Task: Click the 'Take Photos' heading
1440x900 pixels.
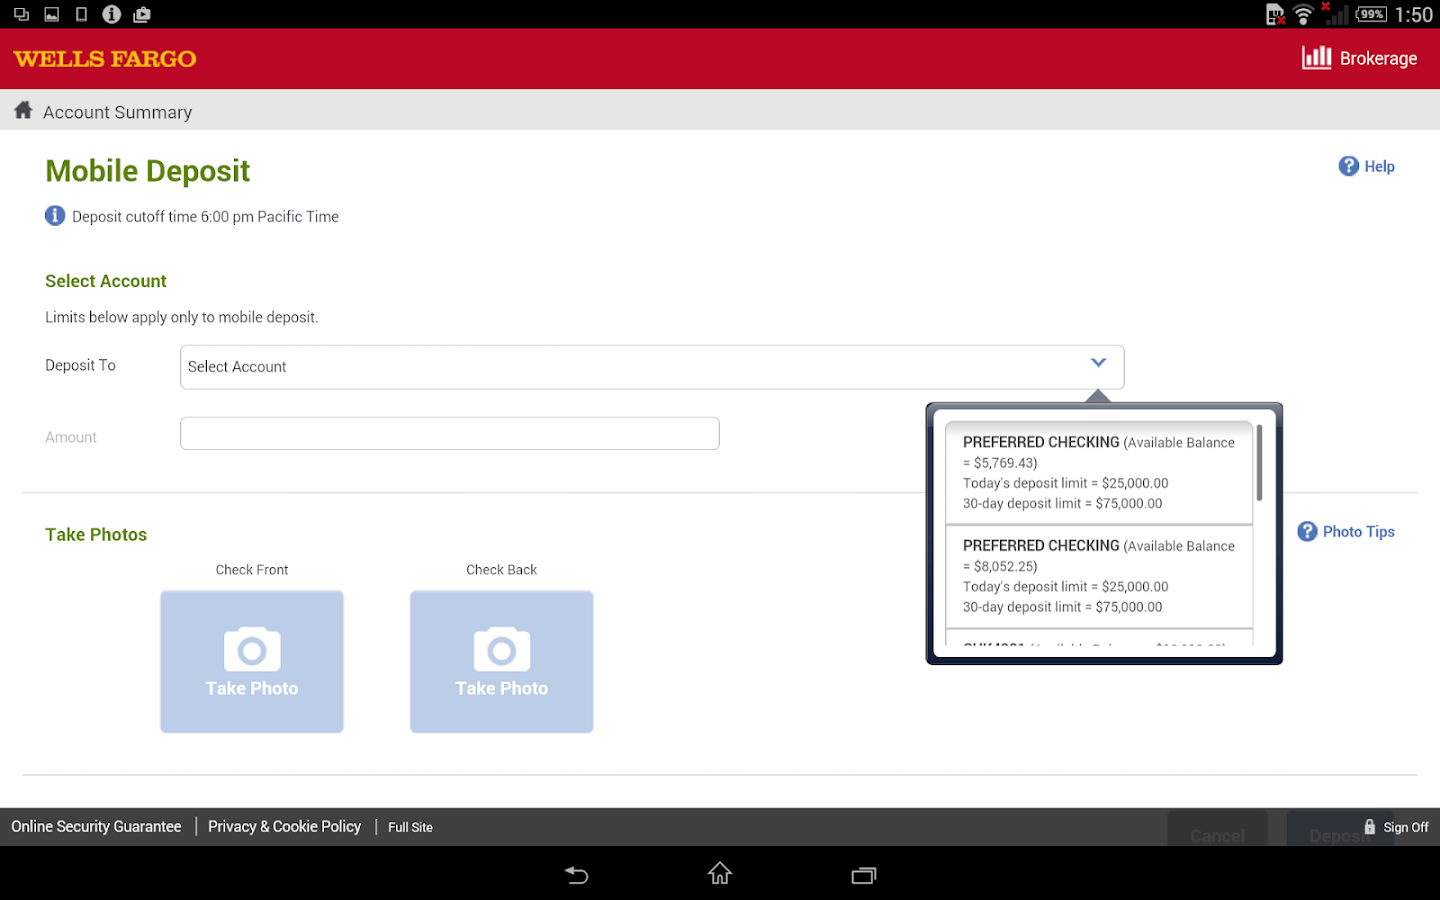Action: click(x=96, y=535)
